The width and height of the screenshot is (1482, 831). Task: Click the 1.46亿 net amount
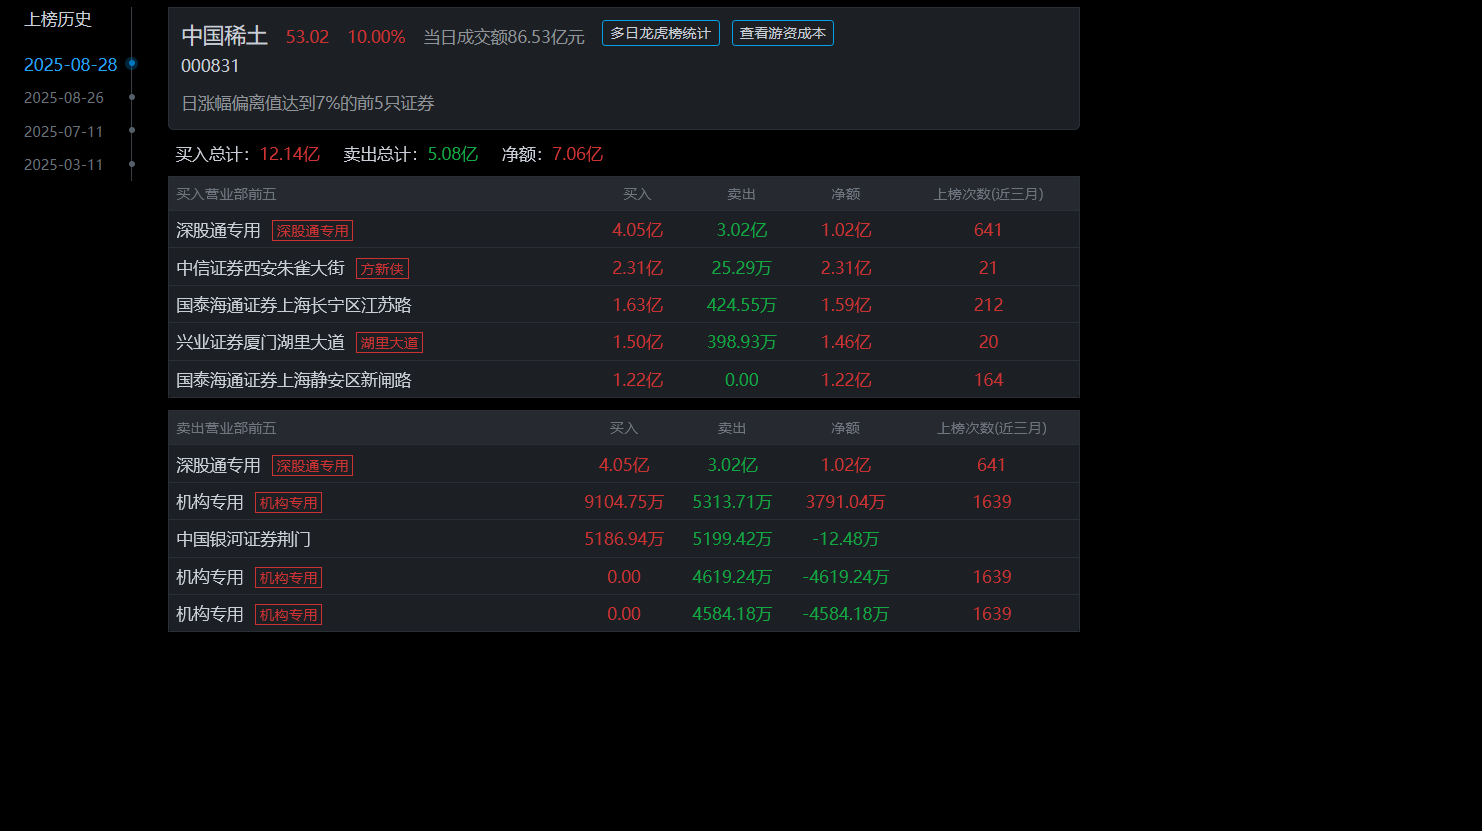[846, 342]
